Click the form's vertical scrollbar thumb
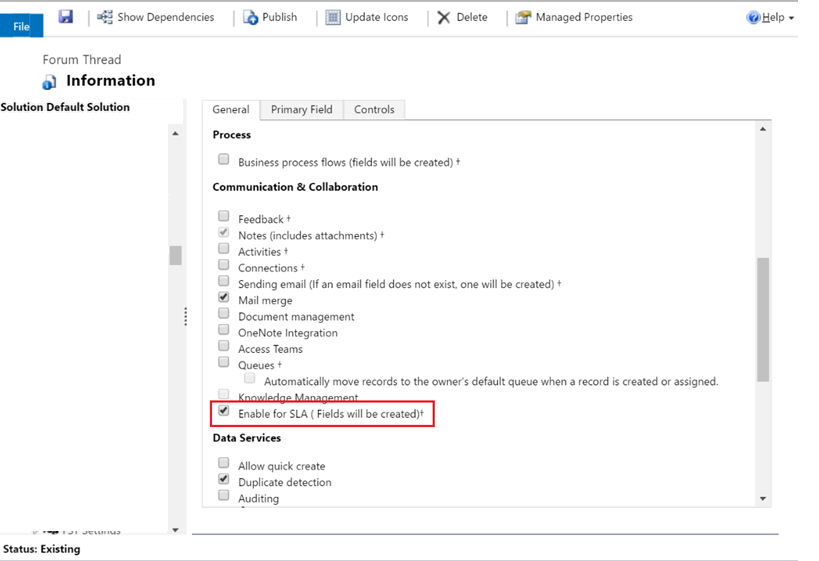Image resolution: width=819 pixels, height=561 pixels. point(763,320)
